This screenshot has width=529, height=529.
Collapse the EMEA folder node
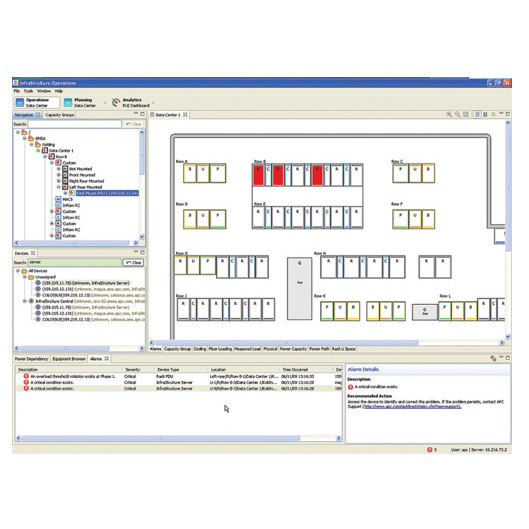coord(25,139)
